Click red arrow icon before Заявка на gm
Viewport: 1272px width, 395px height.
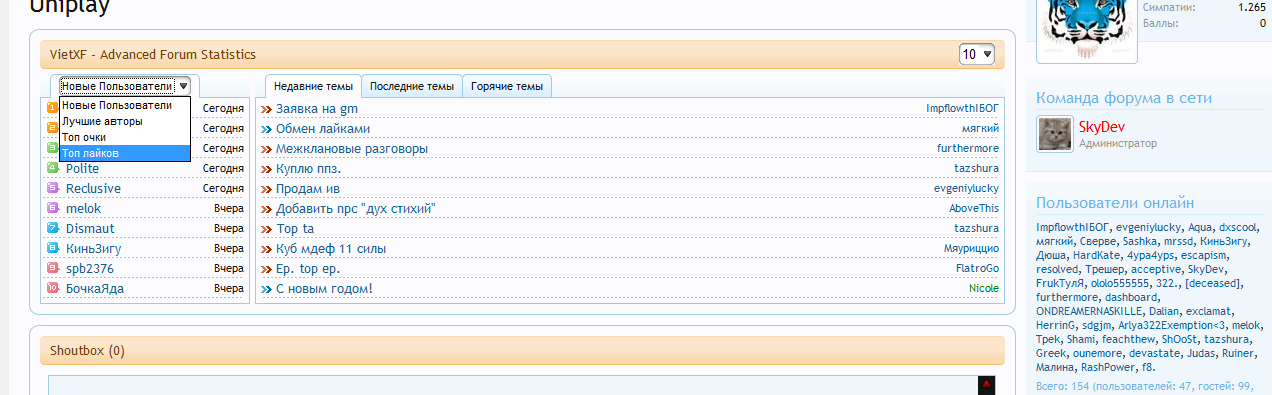click(x=266, y=108)
